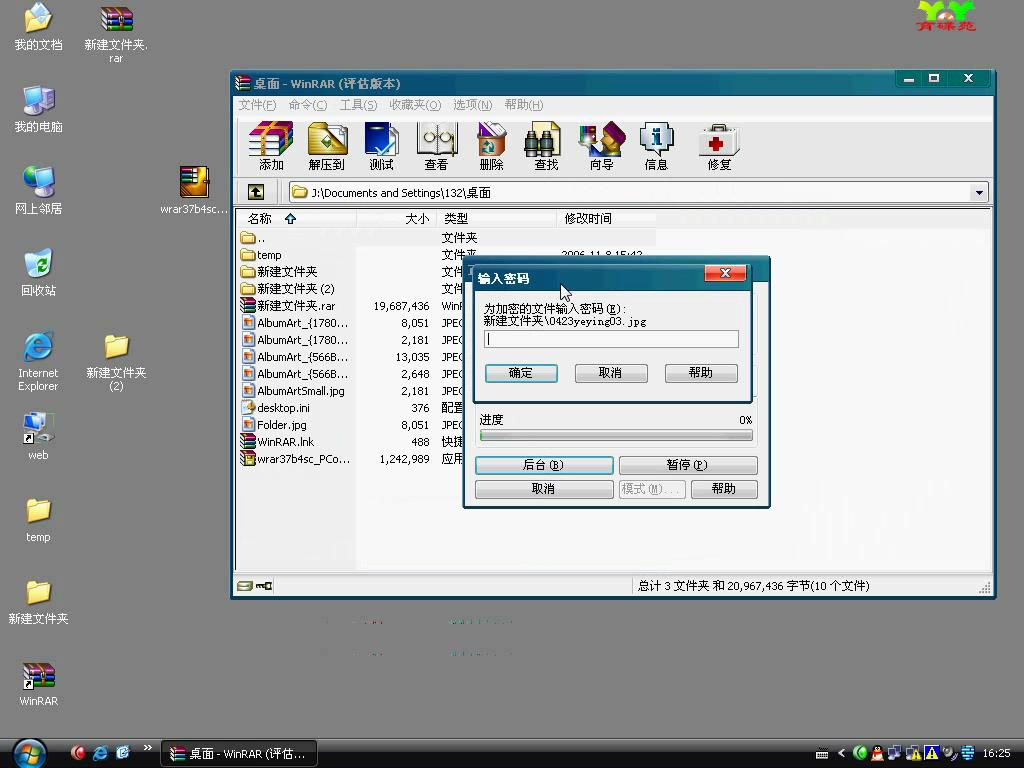Expand hidden system tray icons arrow
This screenshot has width=1024, height=768.
[x=841, y=753]
